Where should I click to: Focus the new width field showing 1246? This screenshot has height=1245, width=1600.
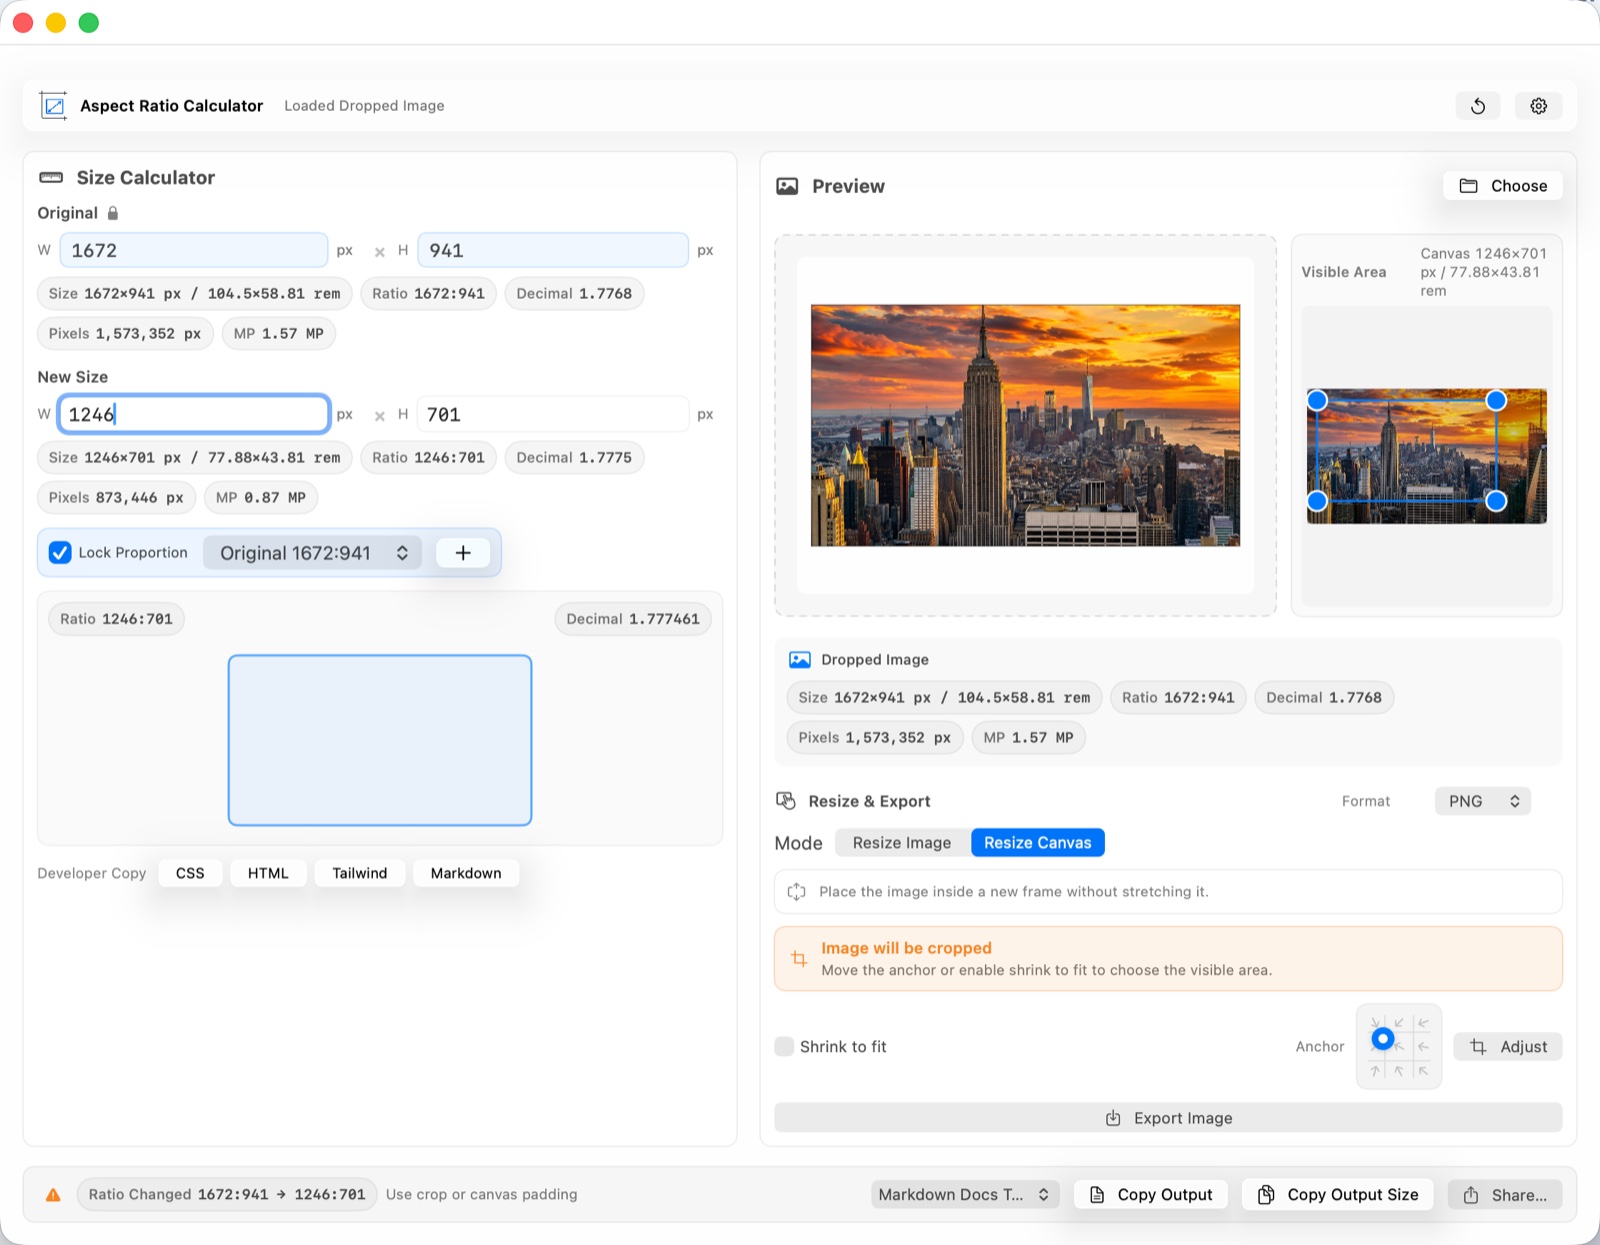pos(194,414)
